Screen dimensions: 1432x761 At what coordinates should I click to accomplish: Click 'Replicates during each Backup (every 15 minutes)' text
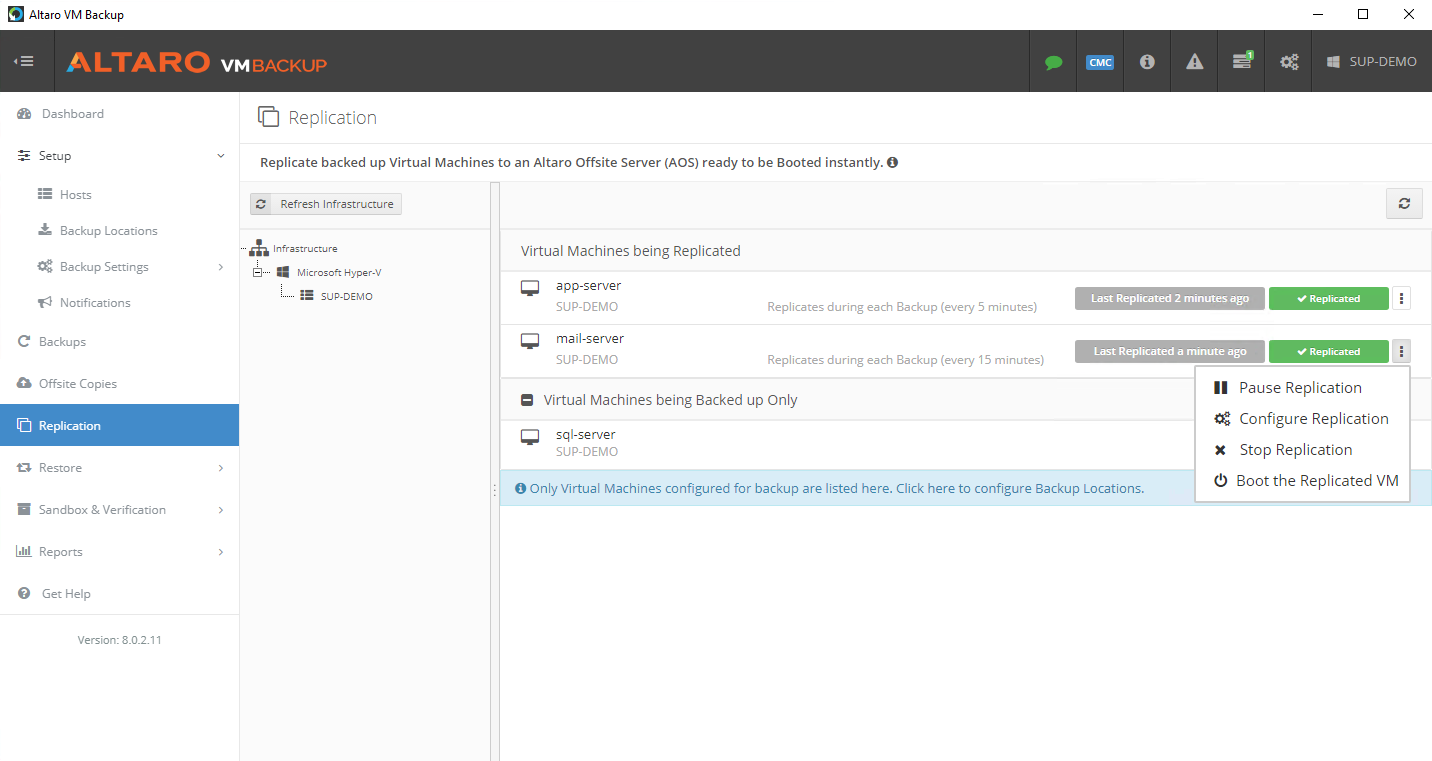(905, 360)
